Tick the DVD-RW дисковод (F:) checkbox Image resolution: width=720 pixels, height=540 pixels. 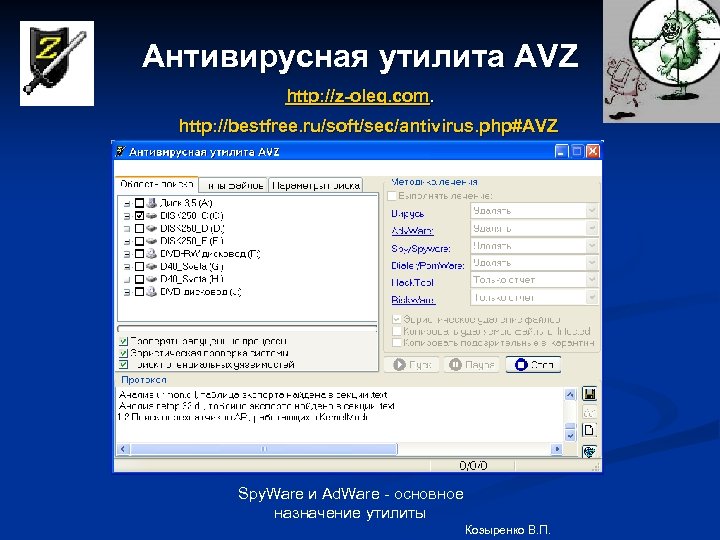[x=139, y=253]
